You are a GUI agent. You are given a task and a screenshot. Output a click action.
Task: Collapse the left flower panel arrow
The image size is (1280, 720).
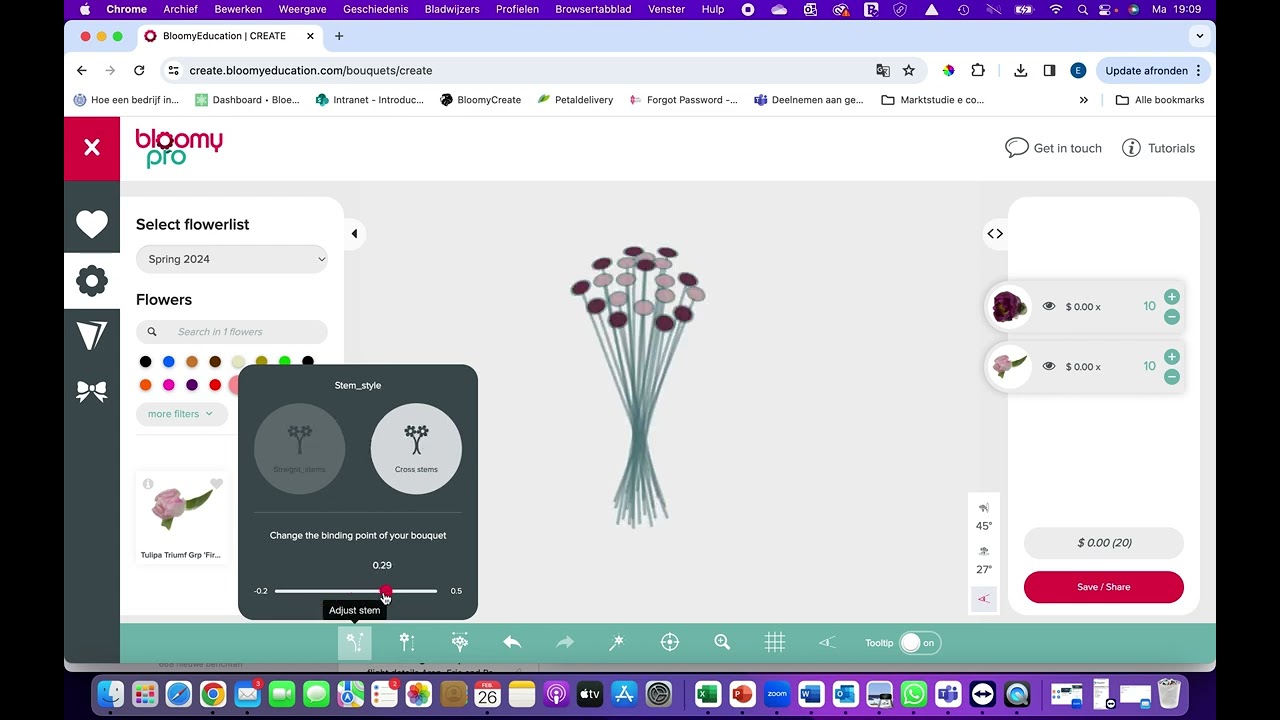tap(354, 234)
